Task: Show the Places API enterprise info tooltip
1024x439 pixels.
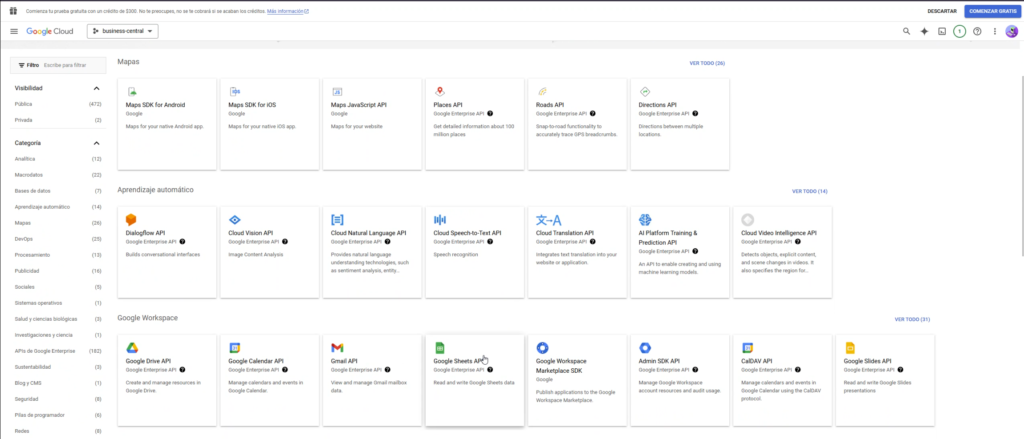Action: tap(490, 114)
